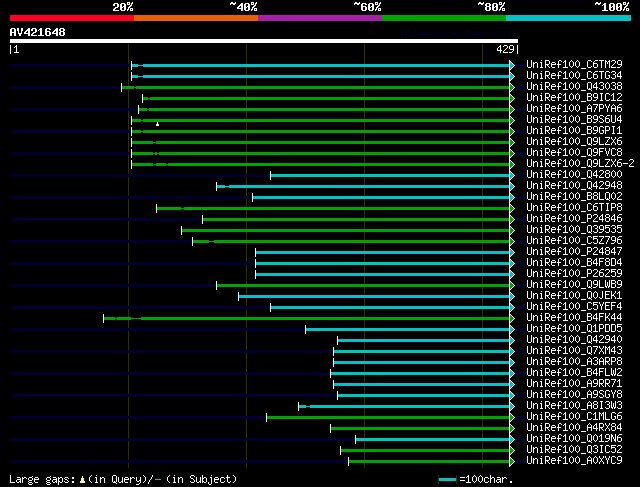
Task: Select the UniRef100_A9RR71 label
Action: (574, 384)
